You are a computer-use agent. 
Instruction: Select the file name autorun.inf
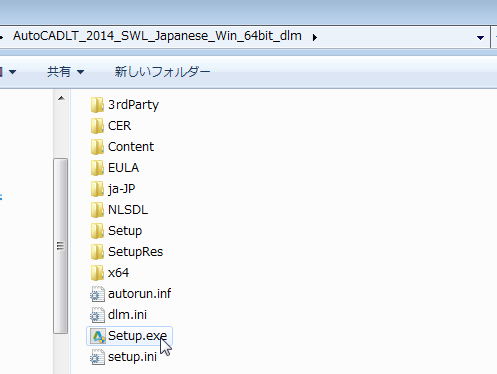(x=139, y=294)
